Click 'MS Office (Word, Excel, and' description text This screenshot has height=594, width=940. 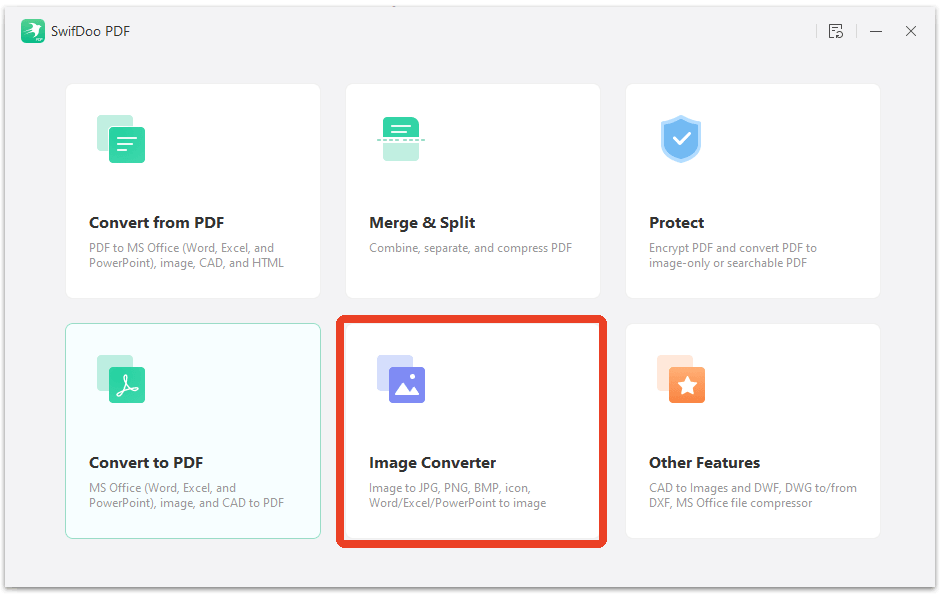186,495
